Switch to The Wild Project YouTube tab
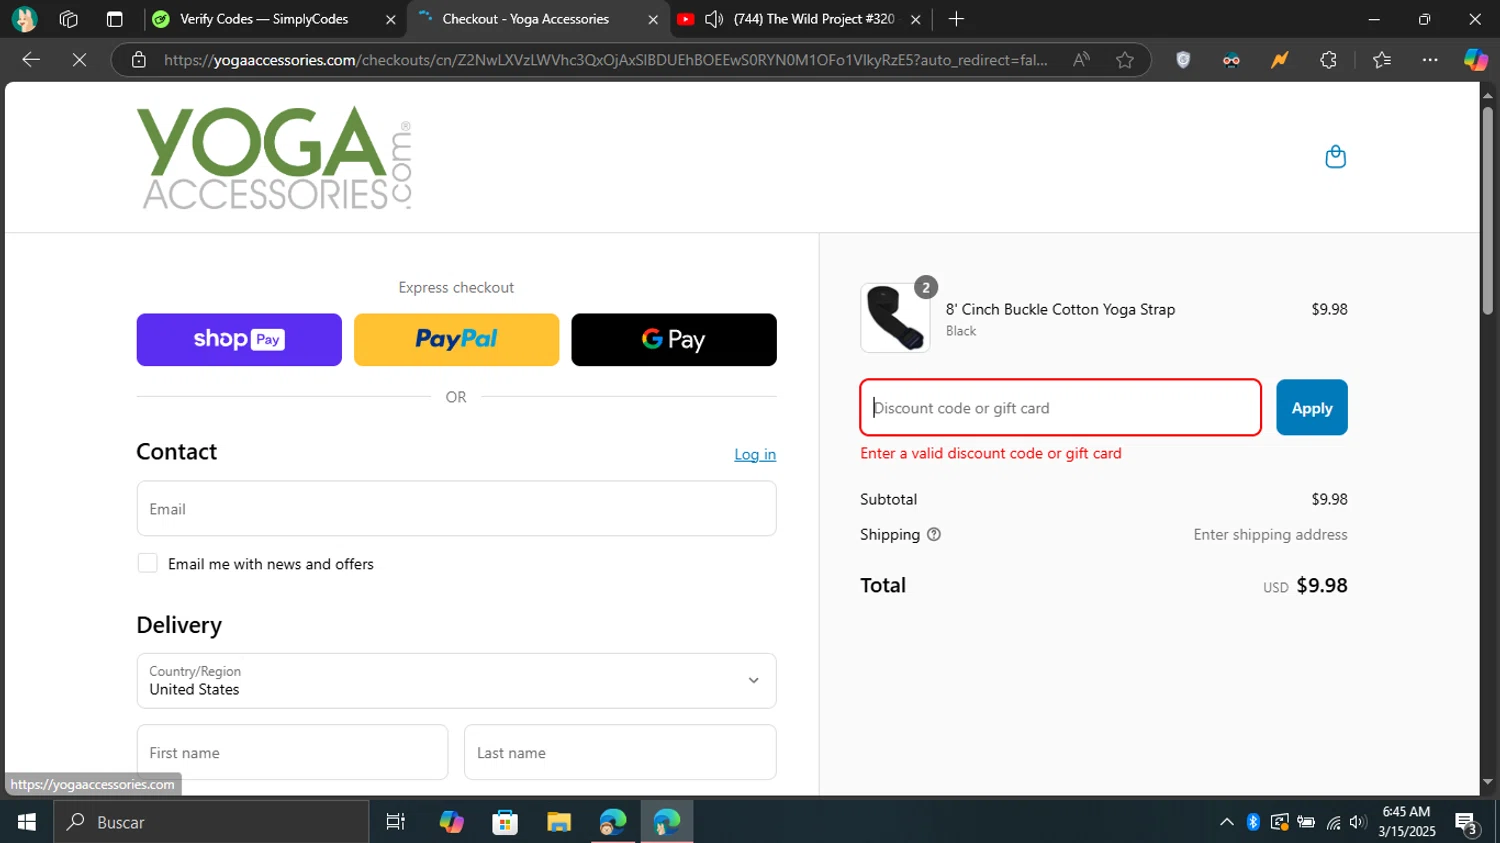This screenshot has height=843, width=1500. coord(800,19)
